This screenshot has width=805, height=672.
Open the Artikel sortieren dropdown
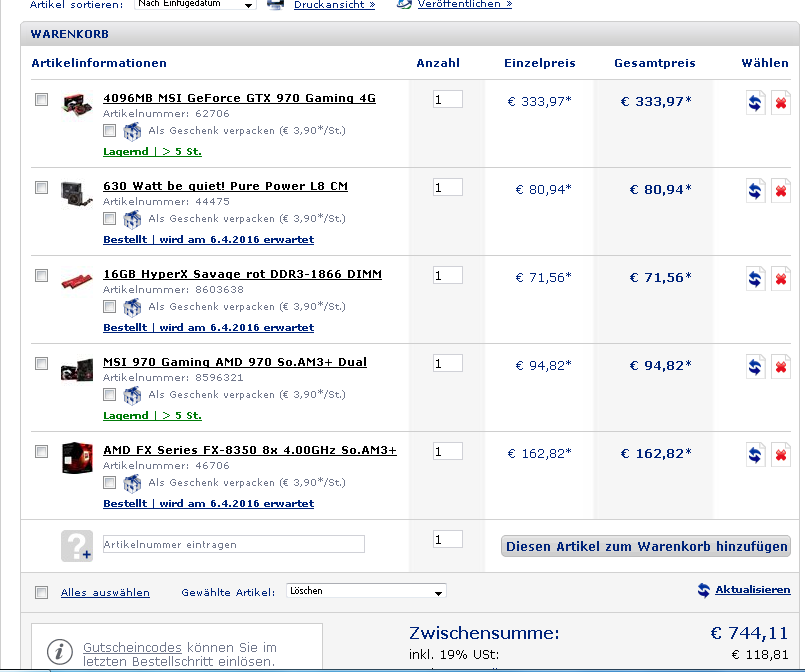pyautogui.click(x=195, y=4)
